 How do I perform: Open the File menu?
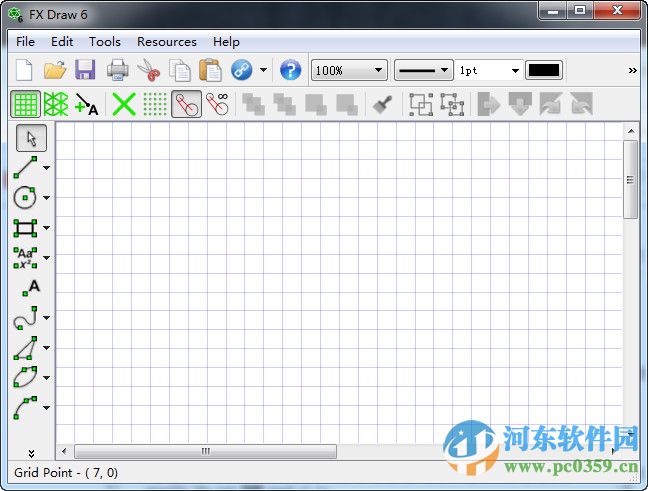coord(25,42)
